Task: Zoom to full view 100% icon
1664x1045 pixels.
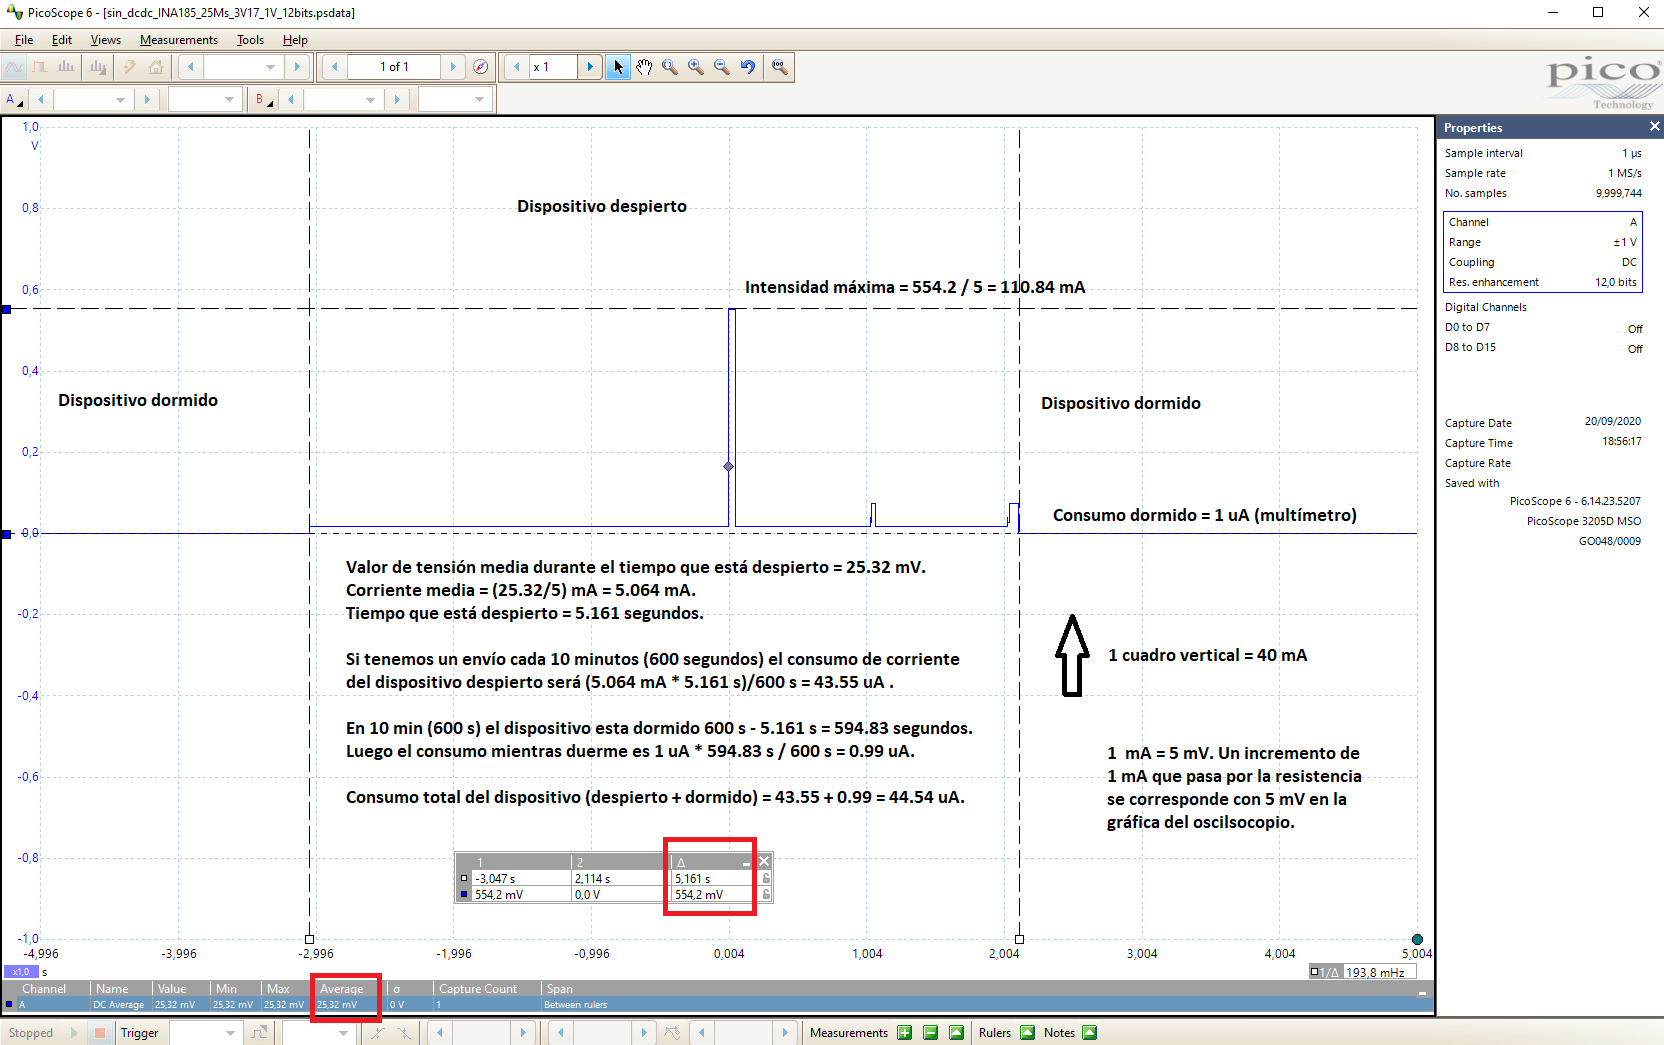Action: point(779,67)
